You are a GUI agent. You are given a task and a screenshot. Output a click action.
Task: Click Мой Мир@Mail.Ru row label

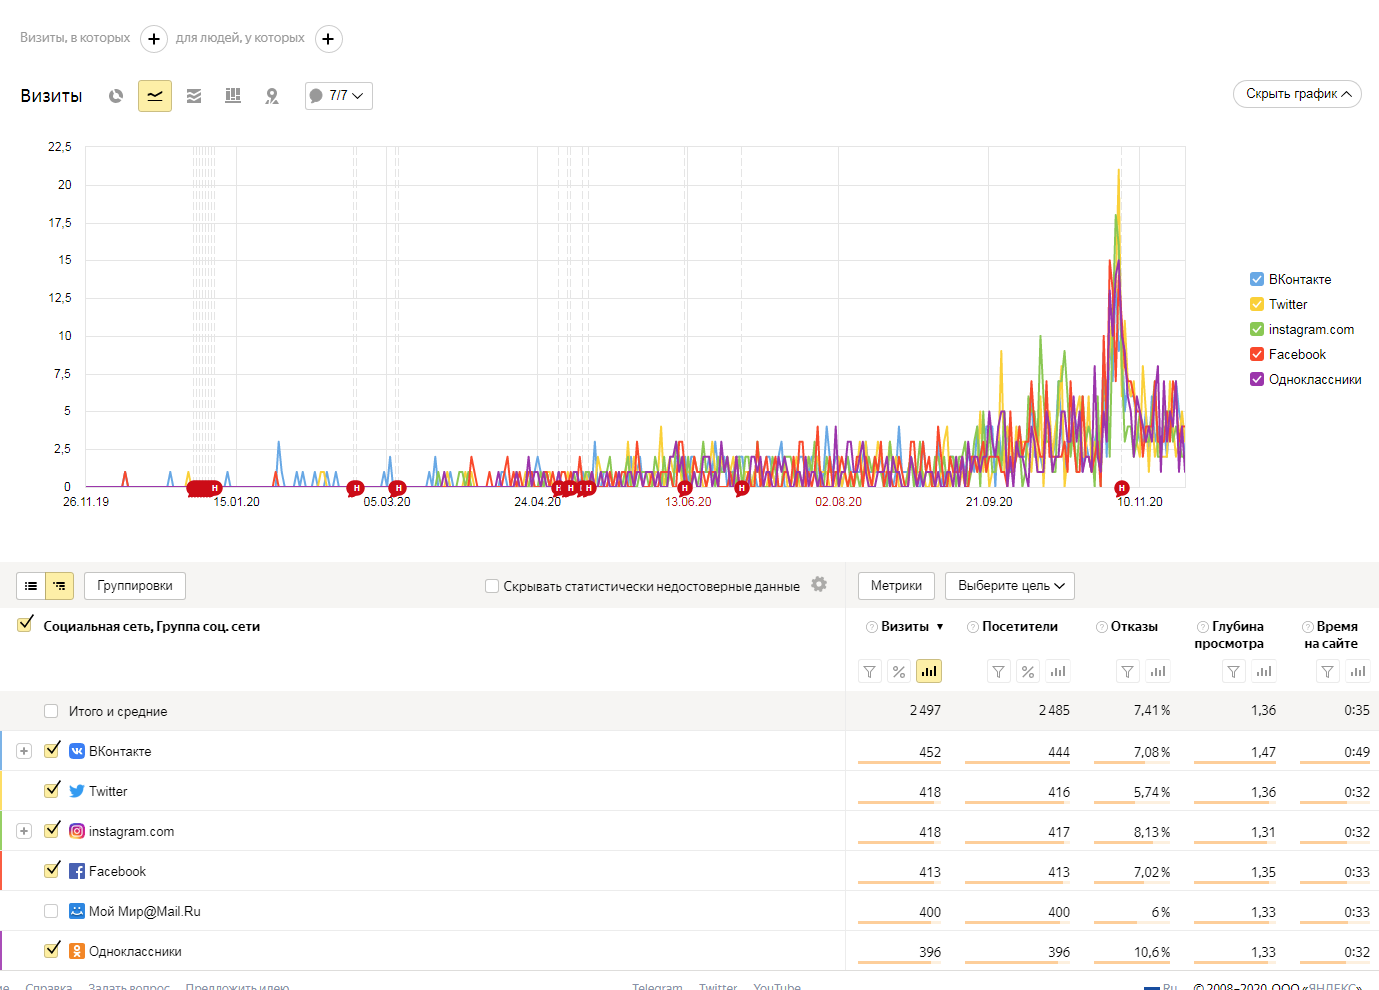coord(145,911)
